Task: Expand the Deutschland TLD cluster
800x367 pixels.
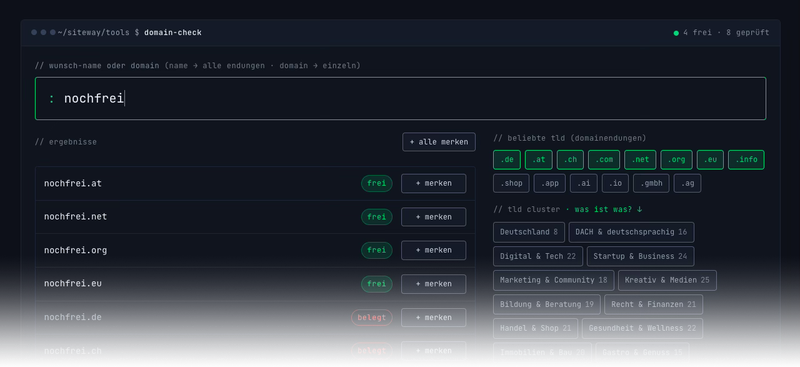Action: pos(529,232)
